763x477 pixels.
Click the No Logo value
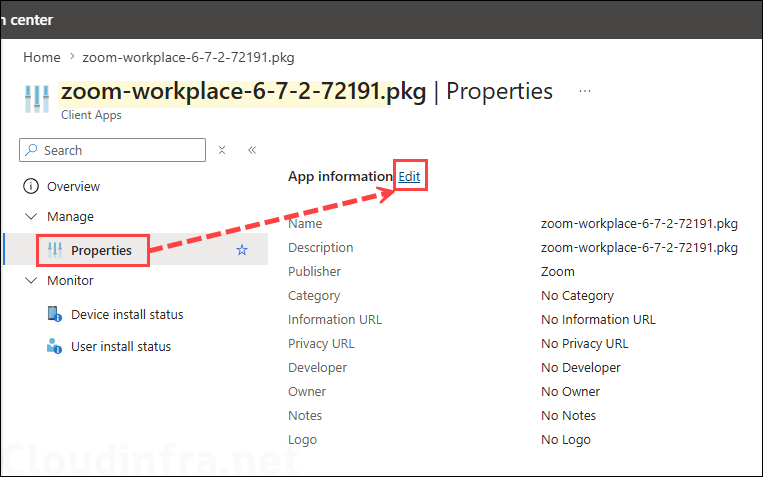point(566,440)
